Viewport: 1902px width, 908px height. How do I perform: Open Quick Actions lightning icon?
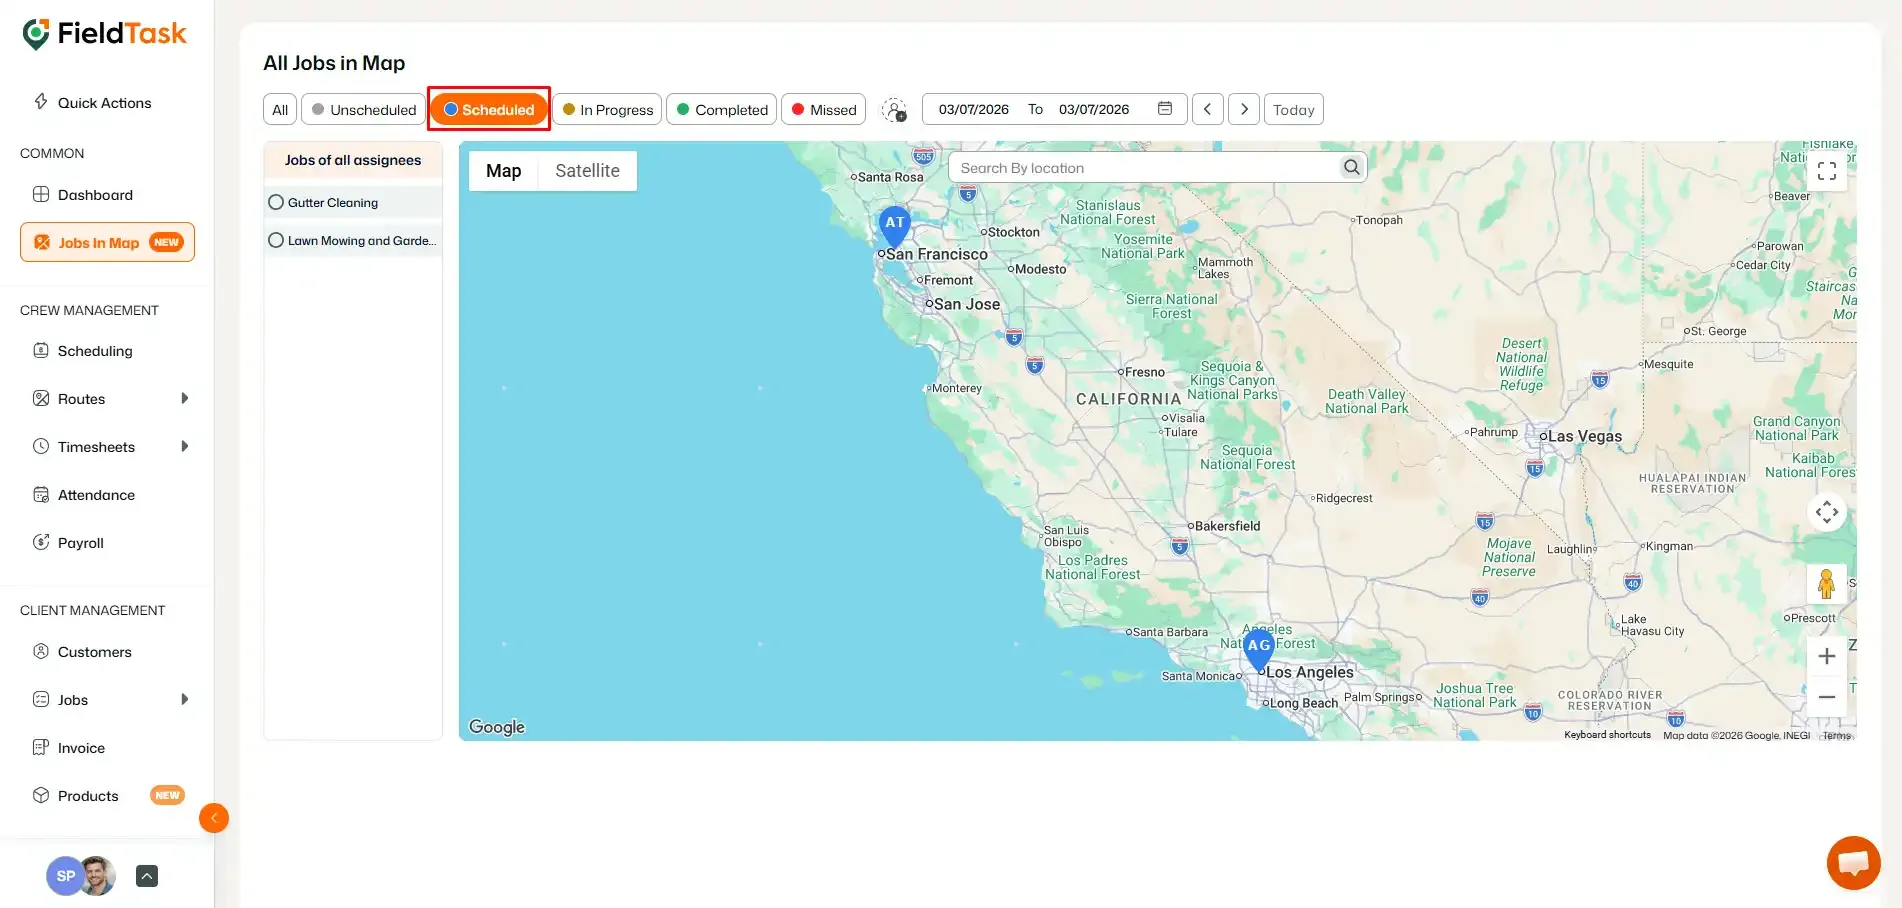(x=41, y=101)
